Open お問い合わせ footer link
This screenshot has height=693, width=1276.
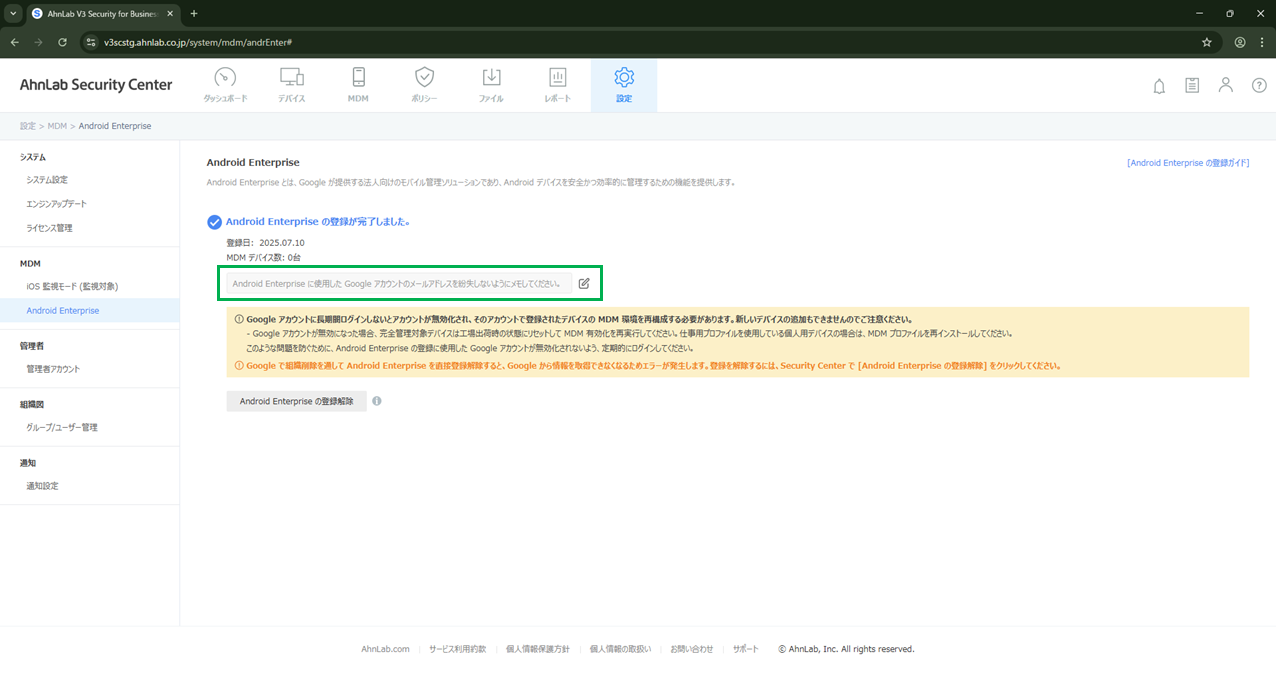[692, 649]
